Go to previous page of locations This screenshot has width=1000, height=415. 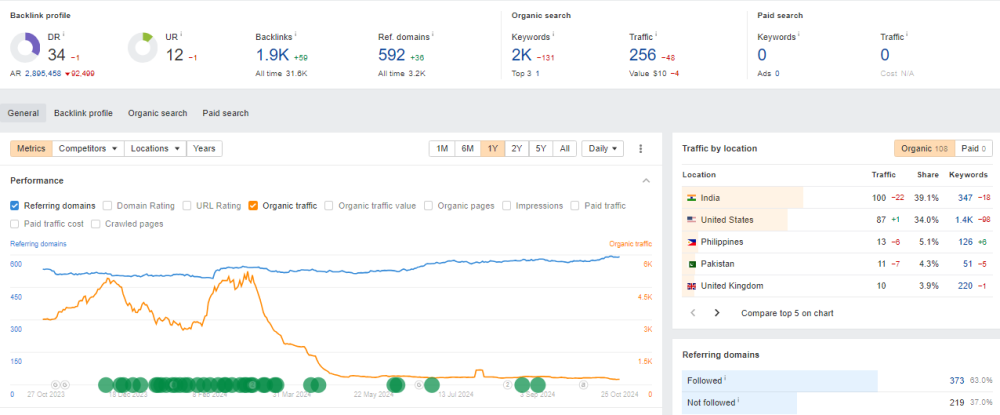pos(693,313)
